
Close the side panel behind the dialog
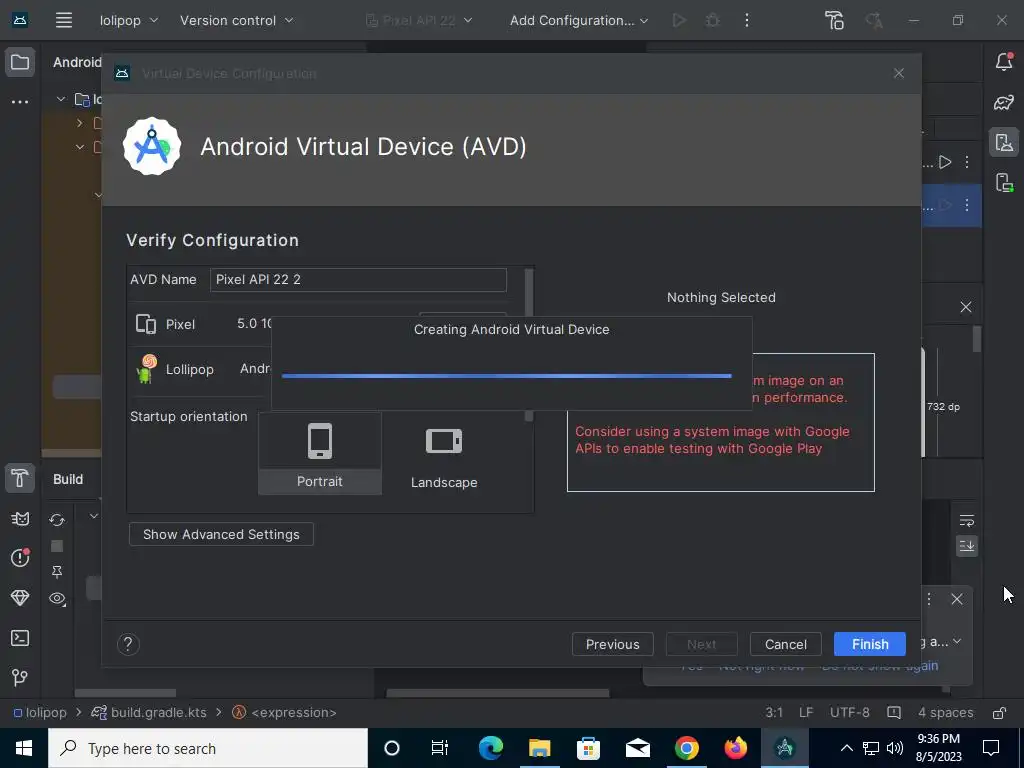point(966,307)
